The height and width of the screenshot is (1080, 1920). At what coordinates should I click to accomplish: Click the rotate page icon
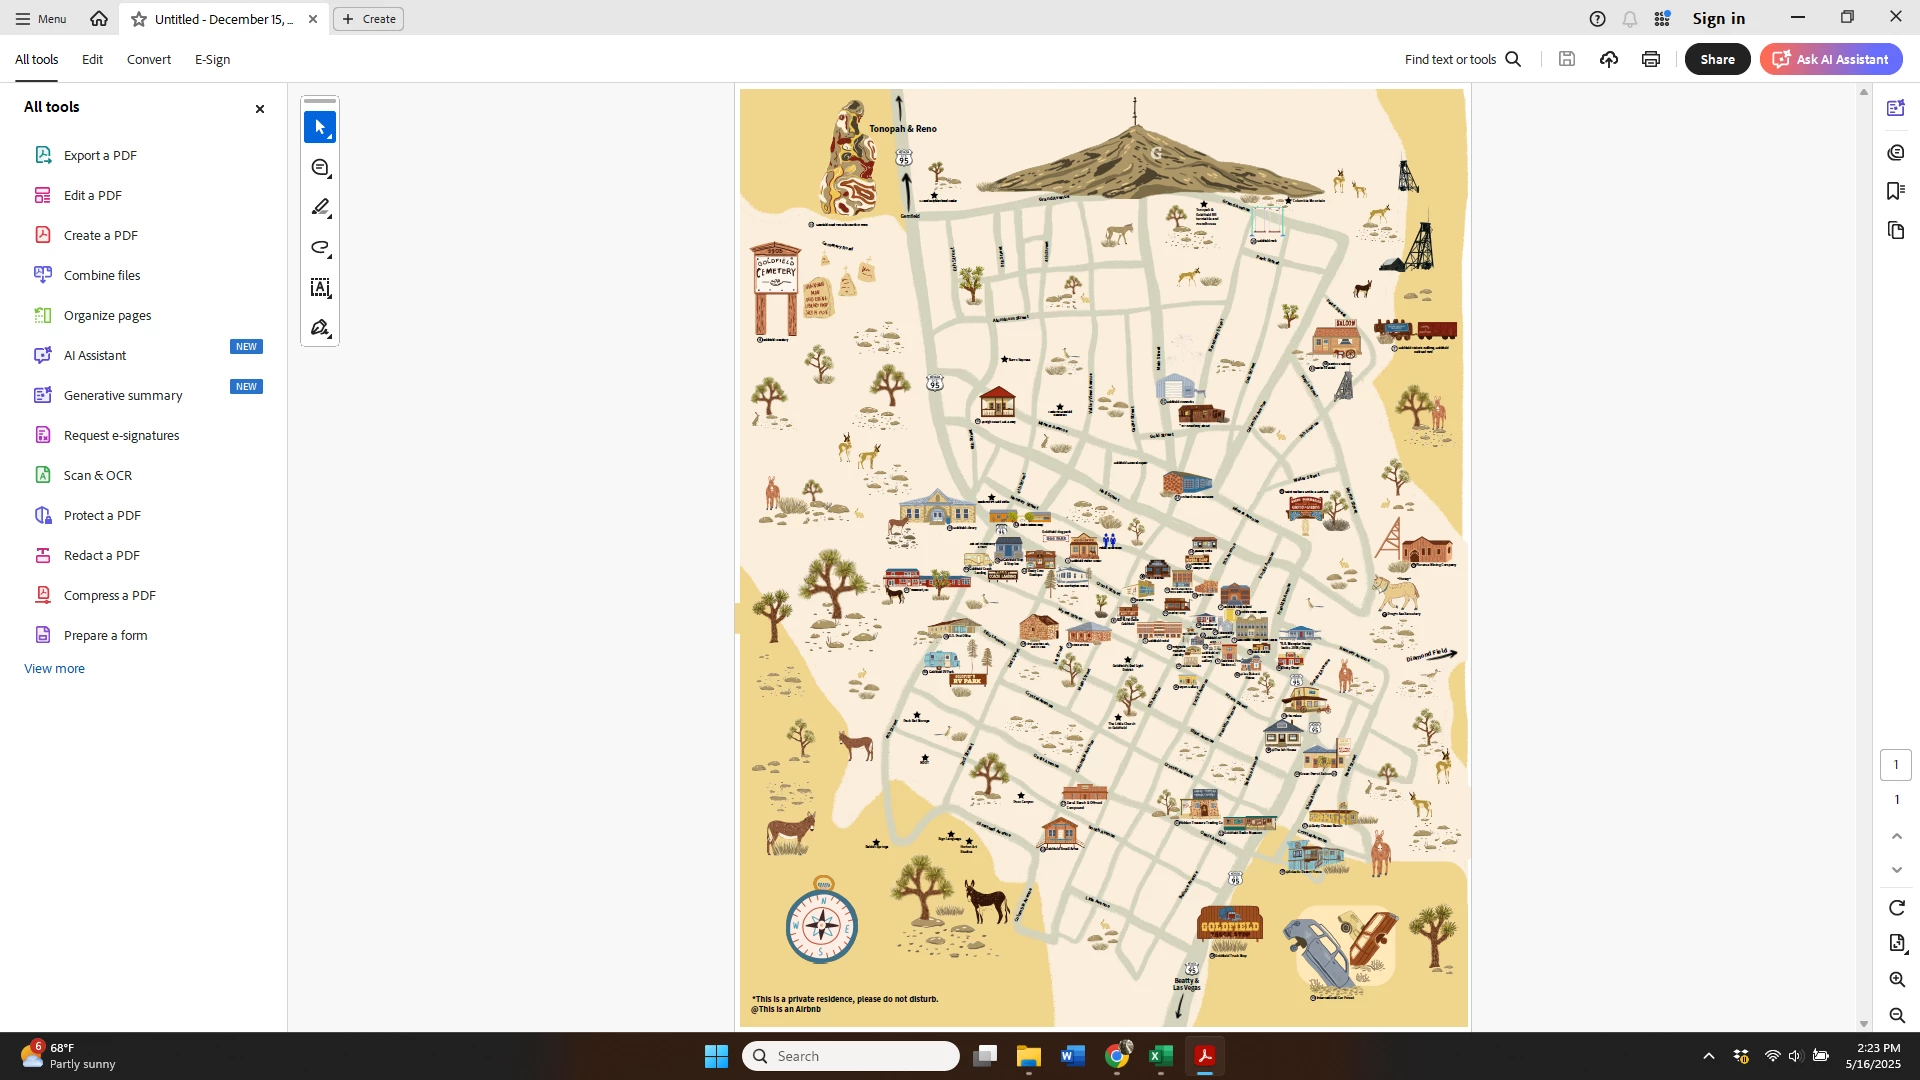tap(1896, 908)
